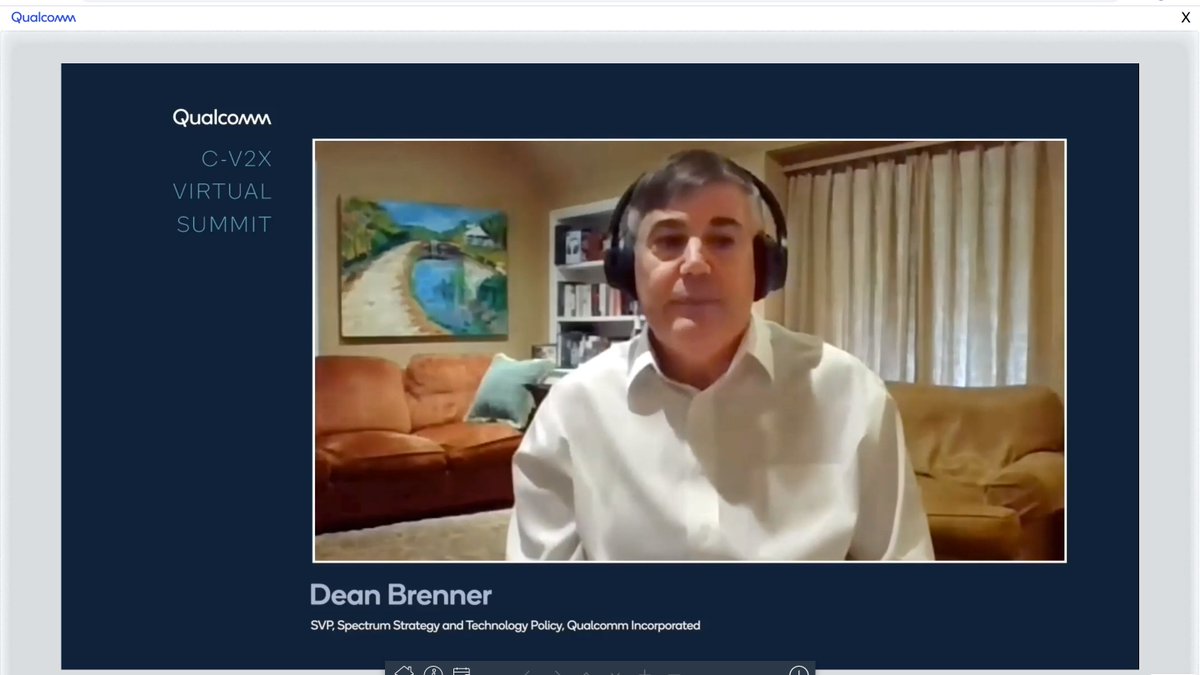Click the circular person icon in bottom toolbar

click(x=433, y=671)
